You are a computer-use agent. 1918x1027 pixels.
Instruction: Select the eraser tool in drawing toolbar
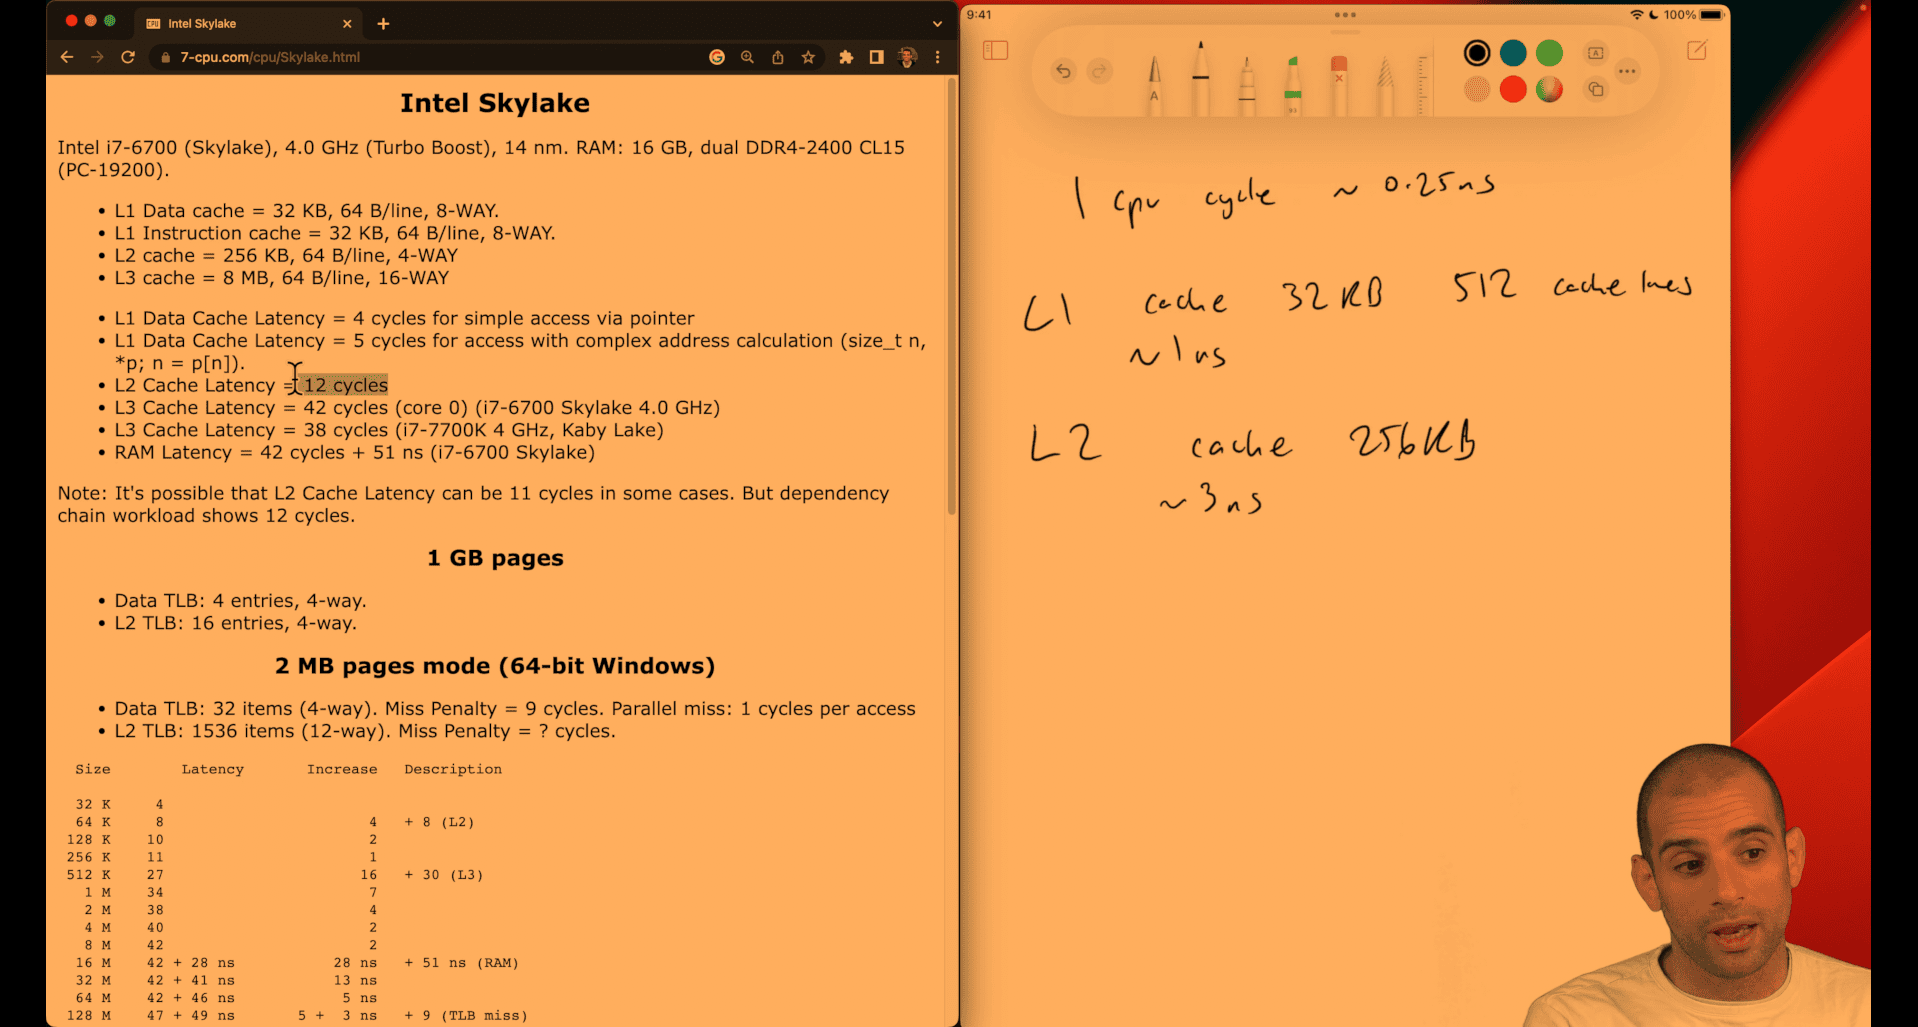(1339, 85)
